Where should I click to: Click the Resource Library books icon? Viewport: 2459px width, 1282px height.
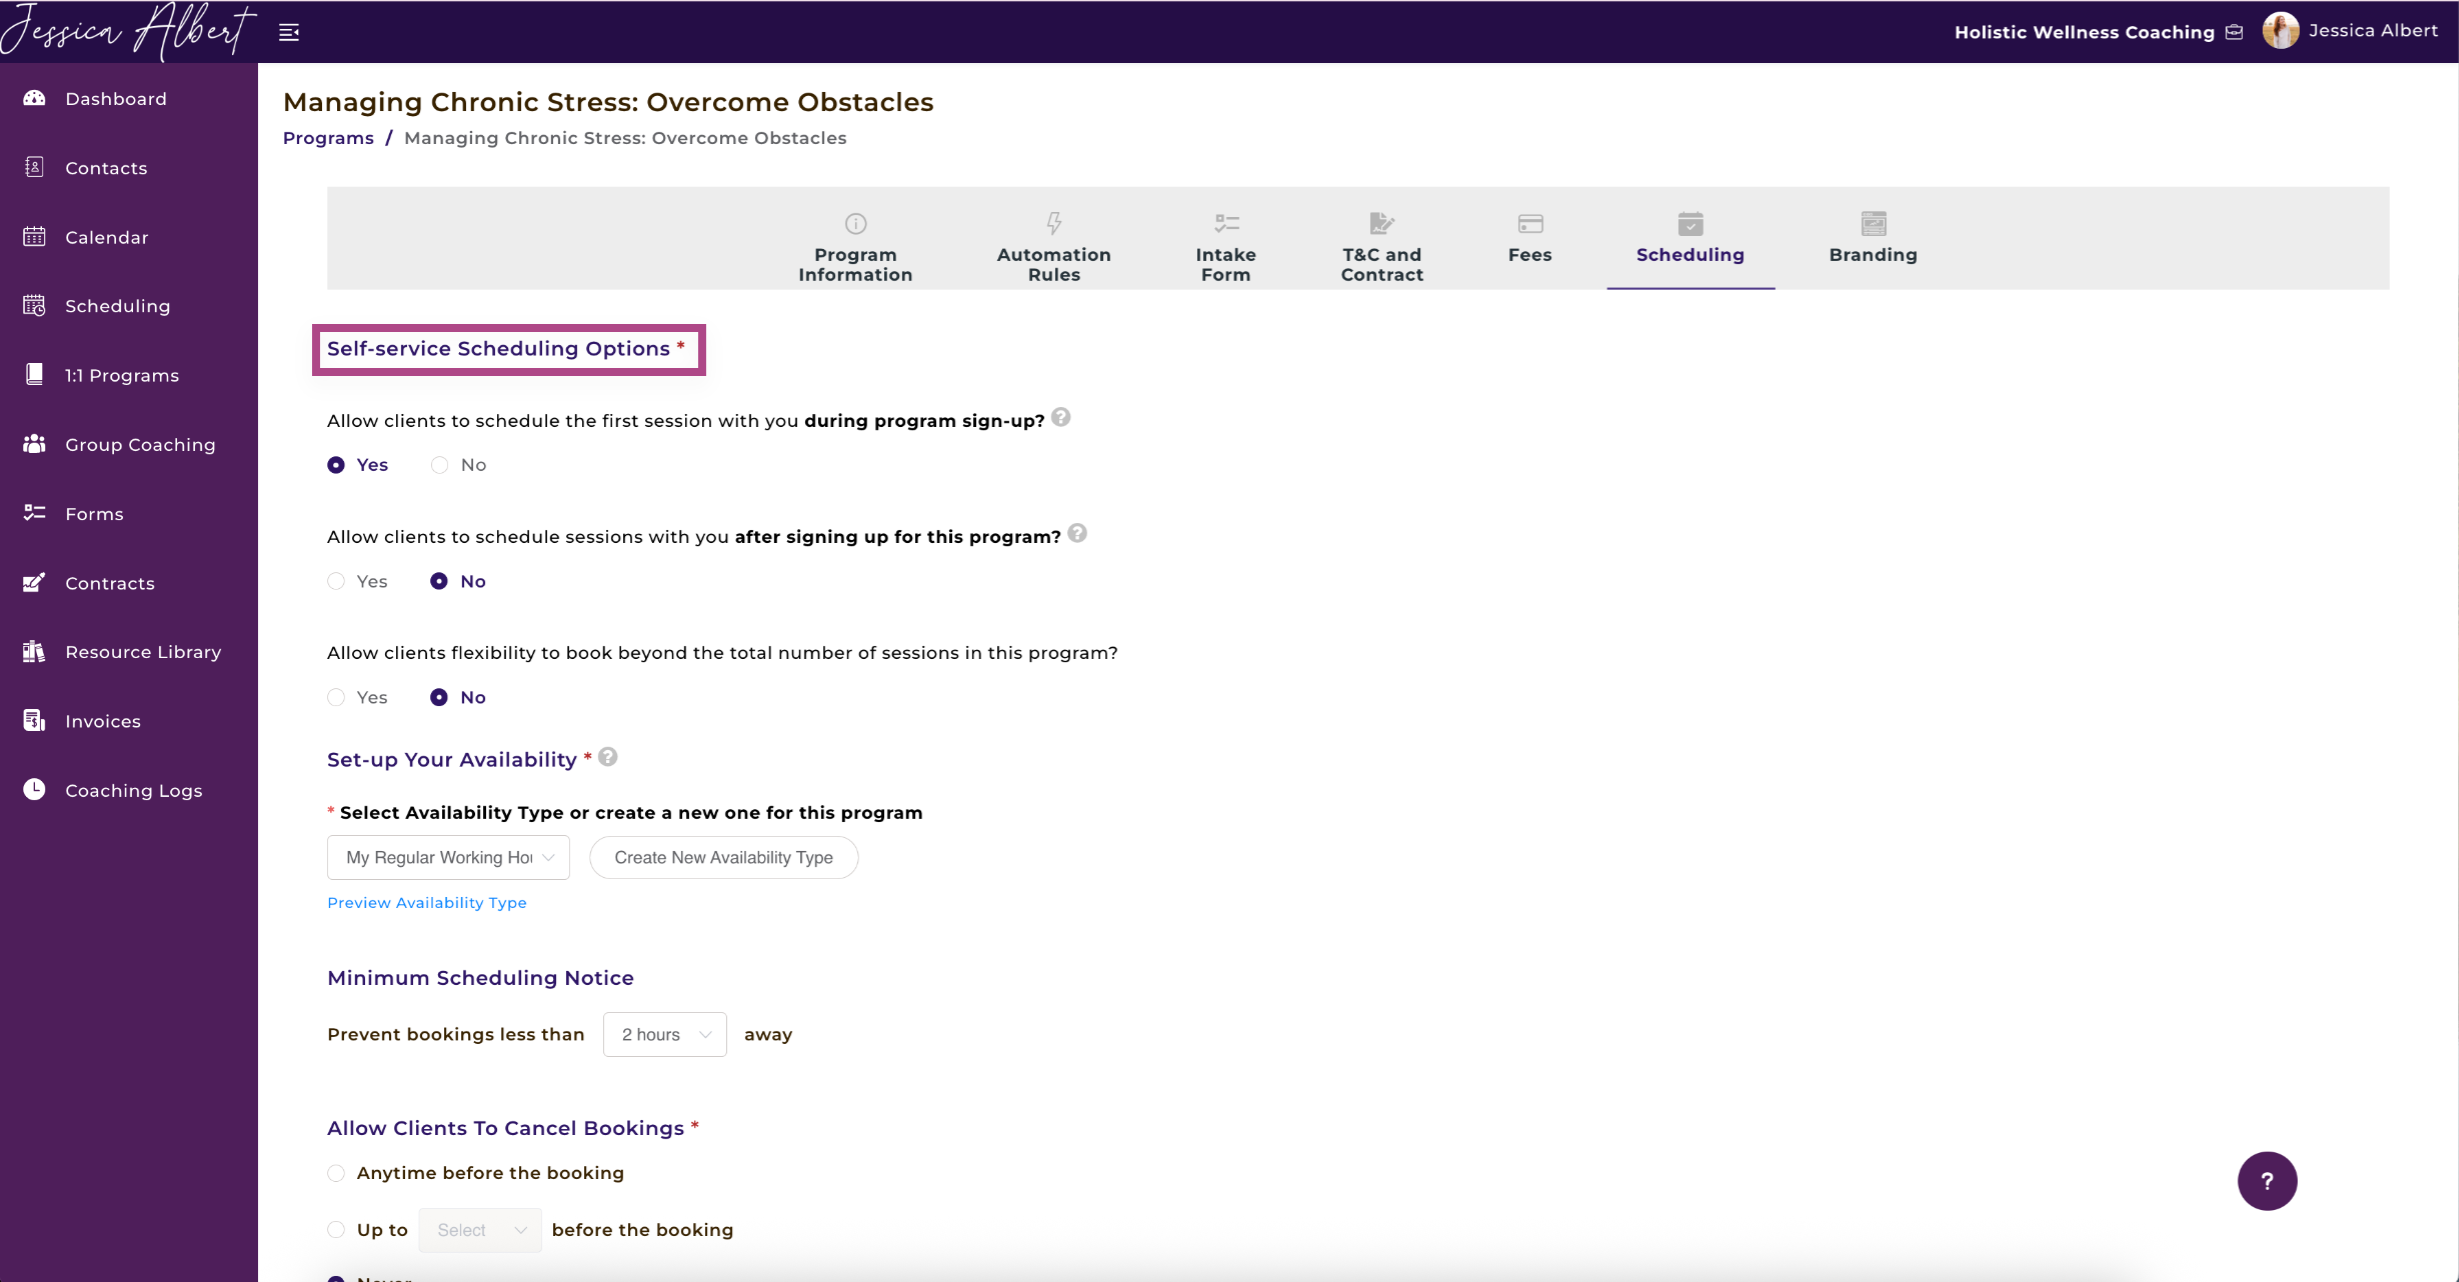(35, 652)
